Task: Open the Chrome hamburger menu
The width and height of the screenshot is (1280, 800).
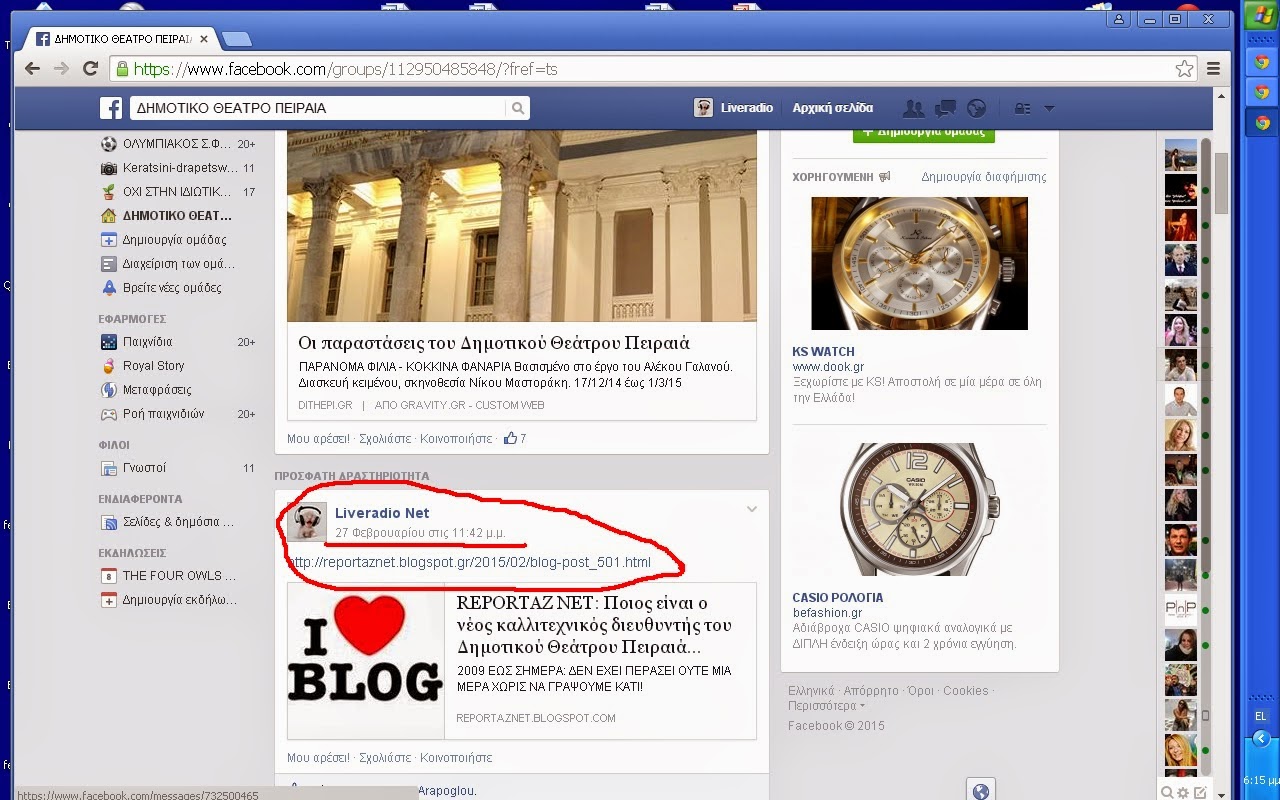Action: pos(1213,69)
